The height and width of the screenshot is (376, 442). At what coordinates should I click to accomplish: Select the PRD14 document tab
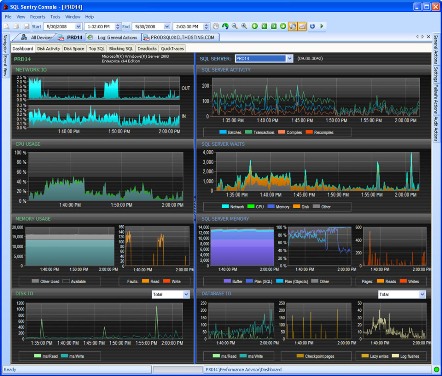click(71, 37)
